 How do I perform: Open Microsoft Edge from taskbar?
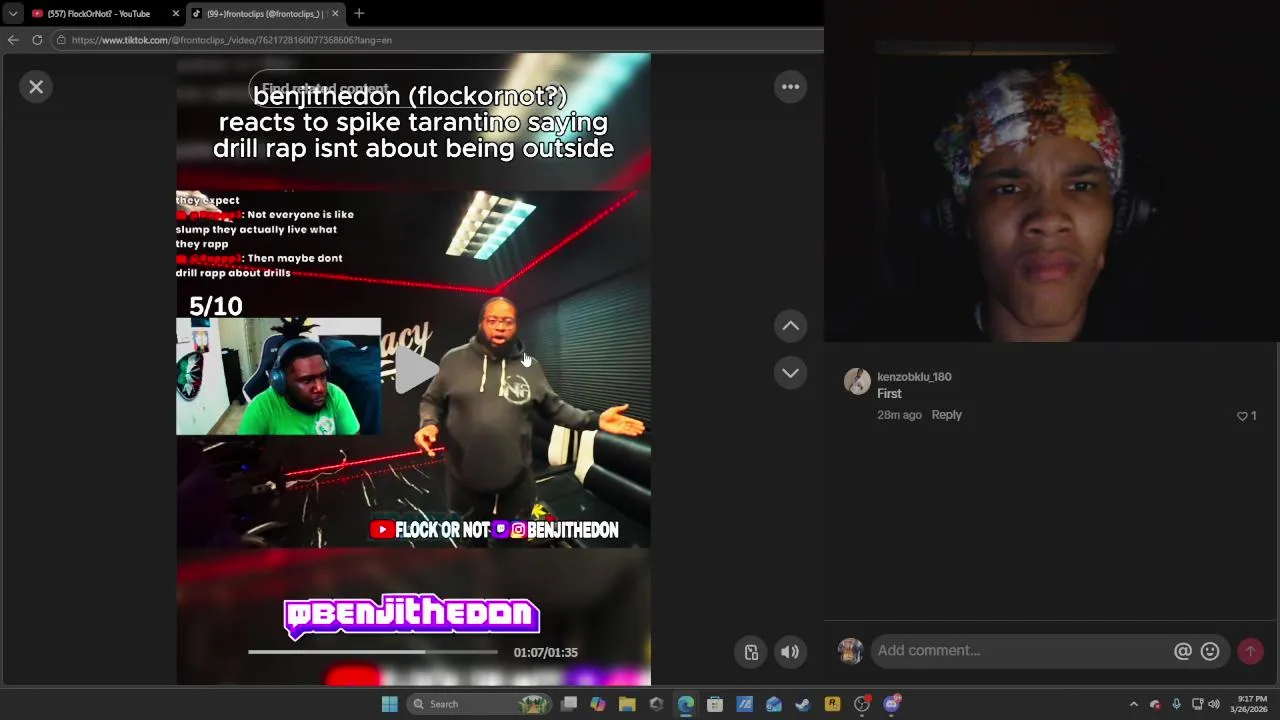[x=686, y=704]
